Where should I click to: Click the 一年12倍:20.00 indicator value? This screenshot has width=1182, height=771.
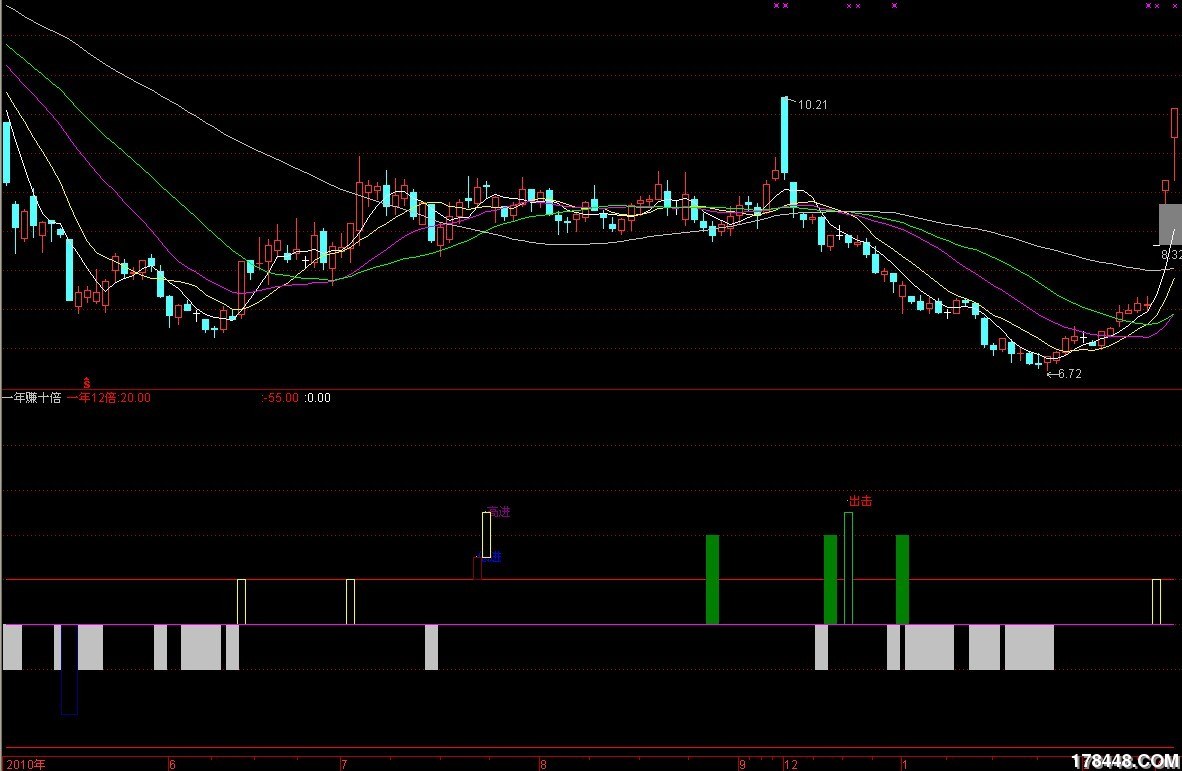[x=109, y=398]
